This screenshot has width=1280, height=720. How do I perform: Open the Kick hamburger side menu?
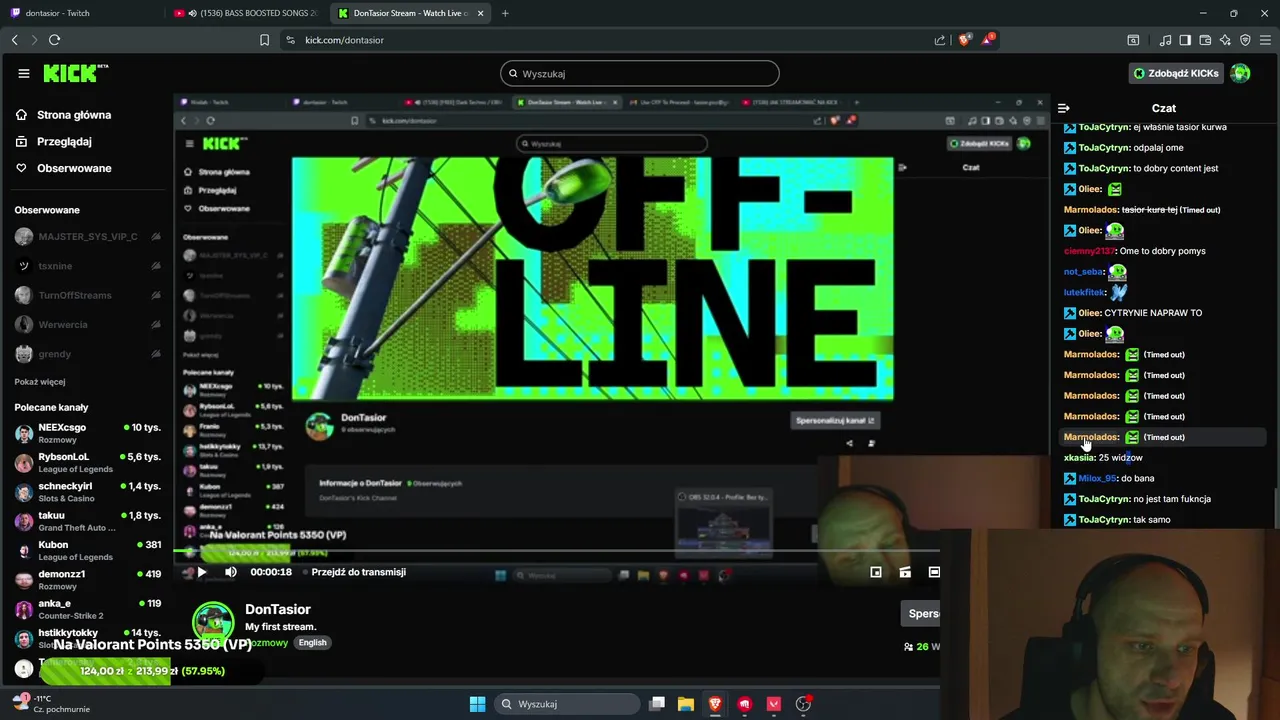(x=24, y=73)
